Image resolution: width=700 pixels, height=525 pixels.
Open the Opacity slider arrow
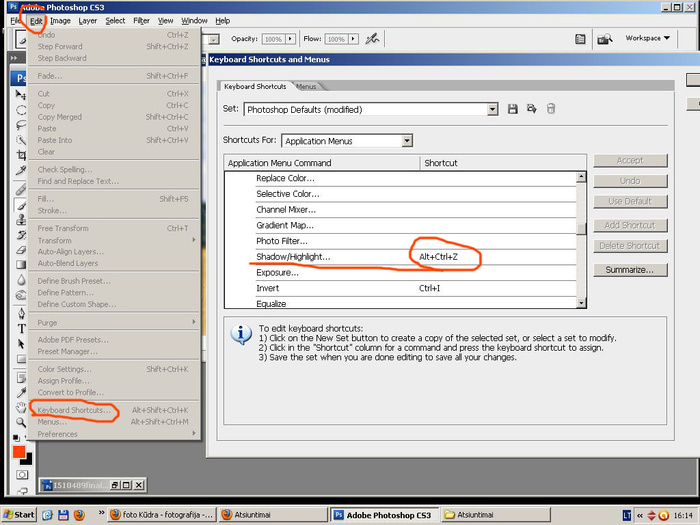[290, 39]
